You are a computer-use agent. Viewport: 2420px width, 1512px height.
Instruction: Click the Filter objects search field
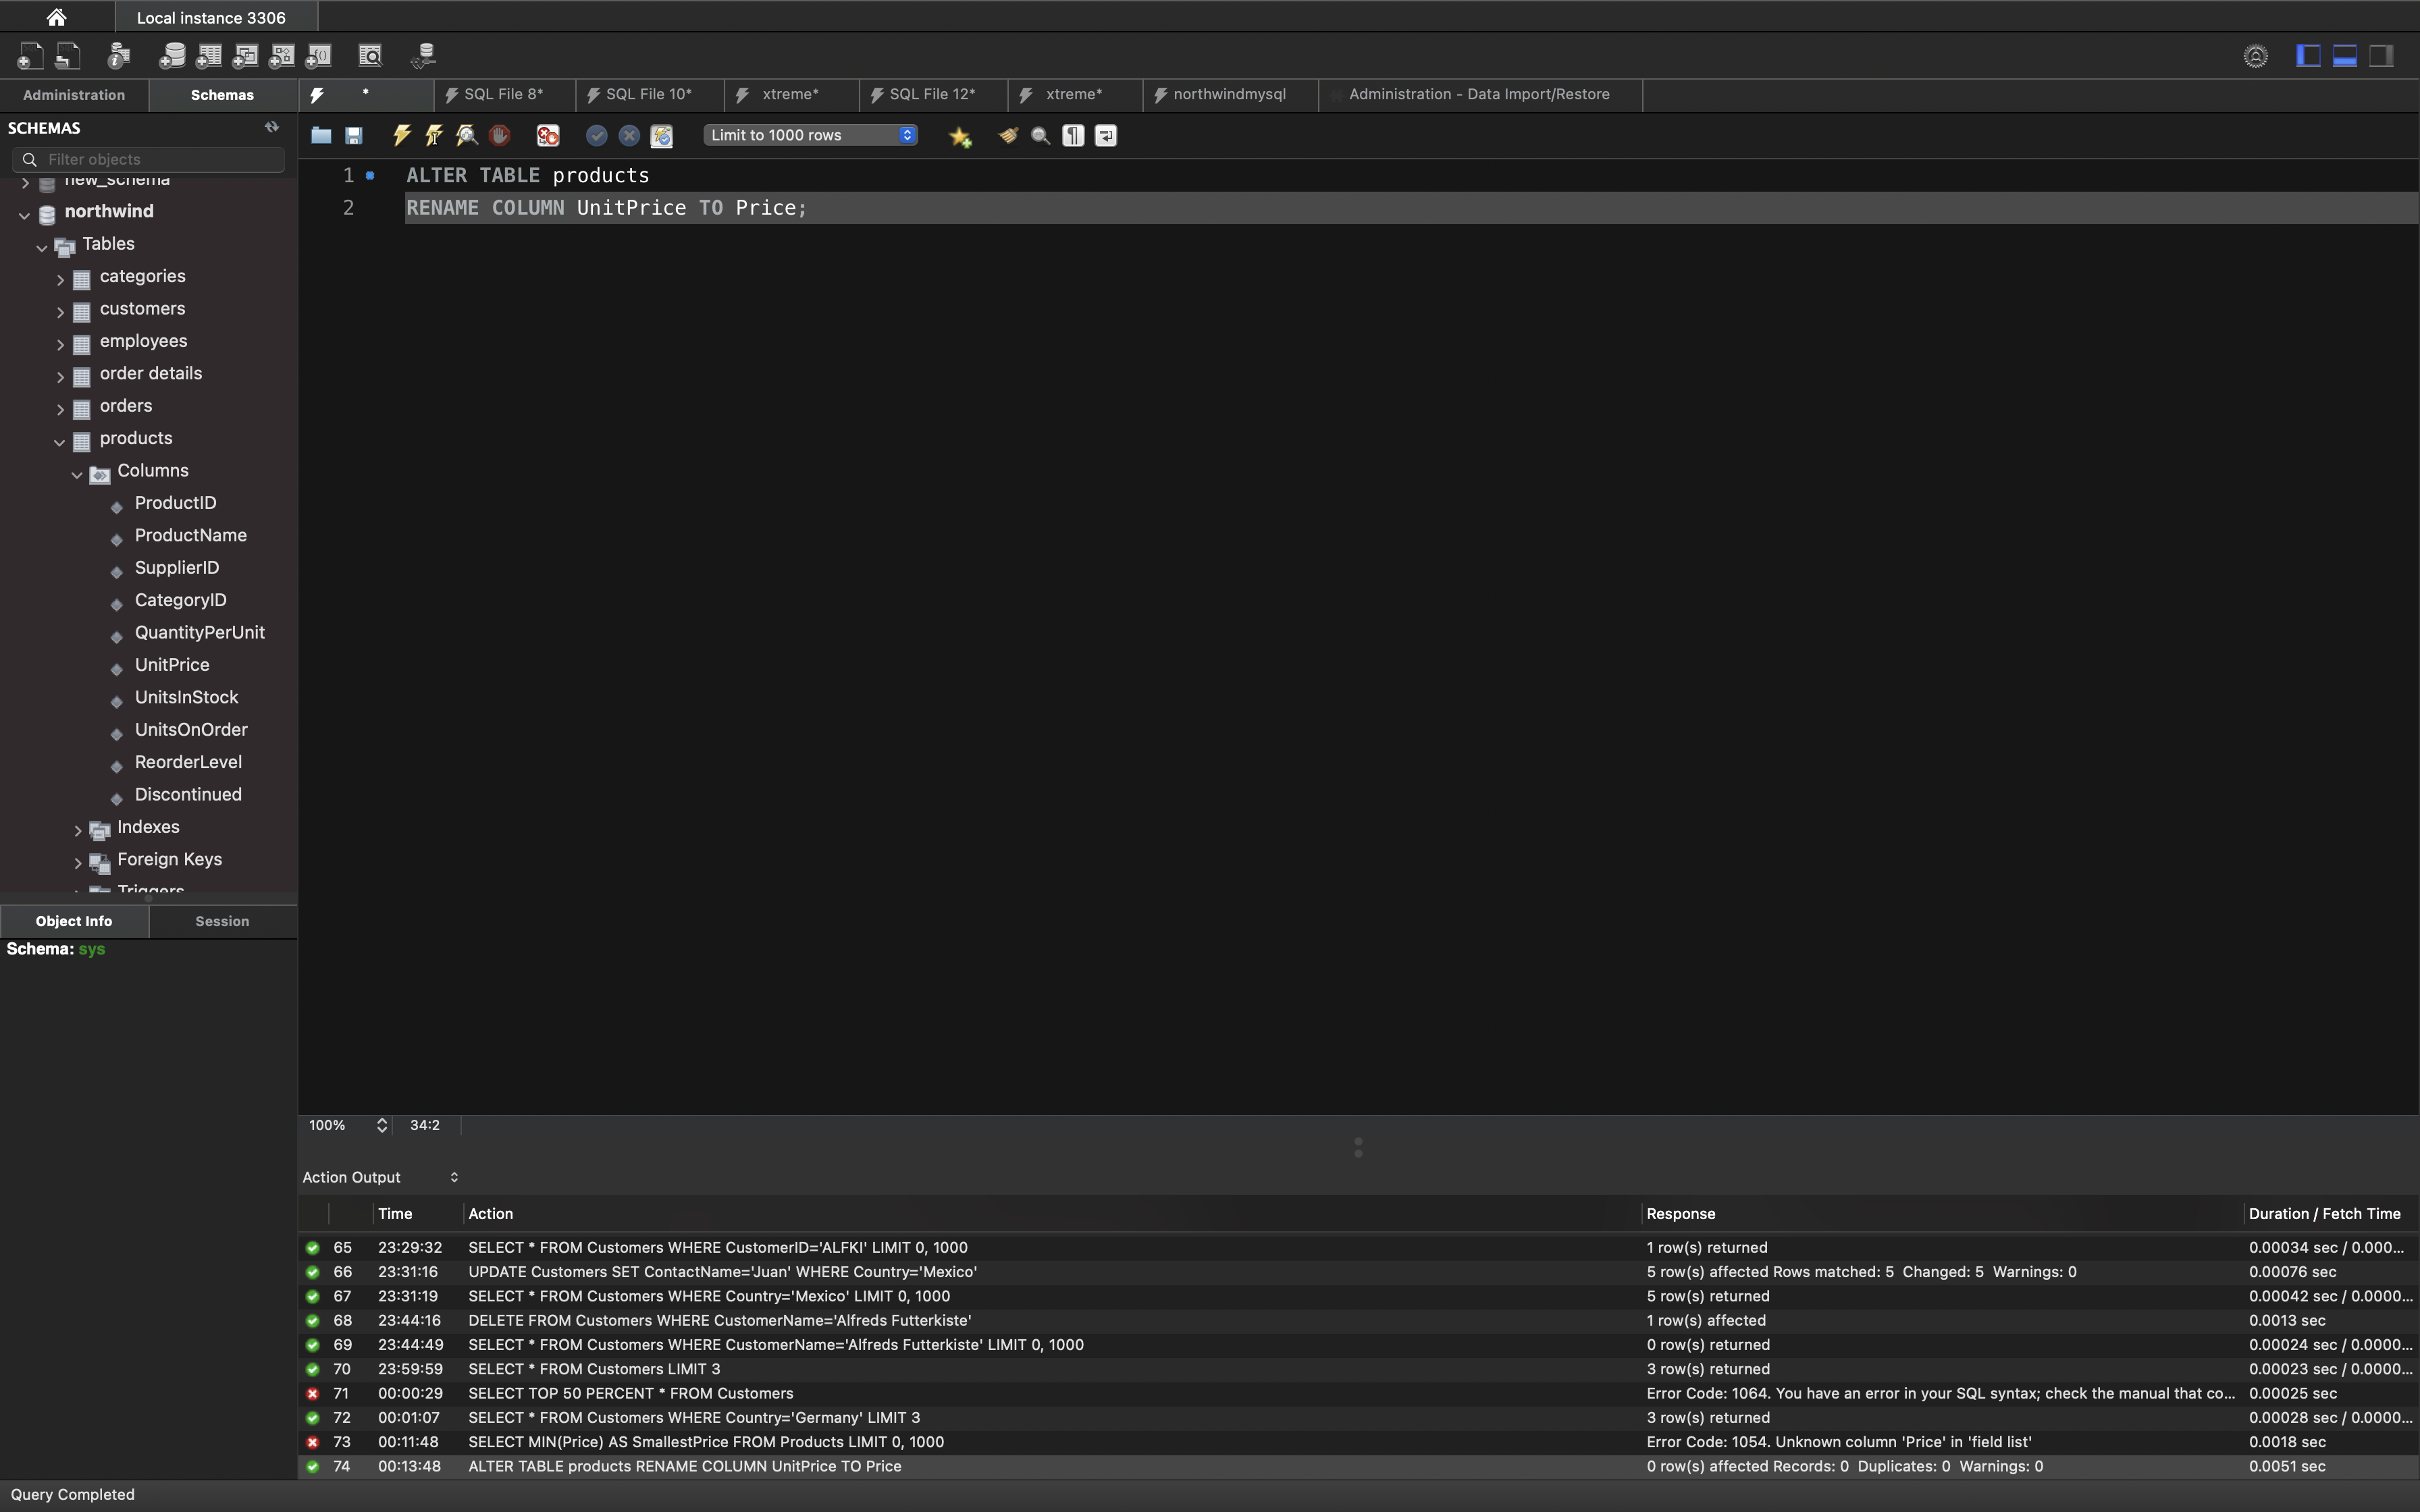[160, 159]
